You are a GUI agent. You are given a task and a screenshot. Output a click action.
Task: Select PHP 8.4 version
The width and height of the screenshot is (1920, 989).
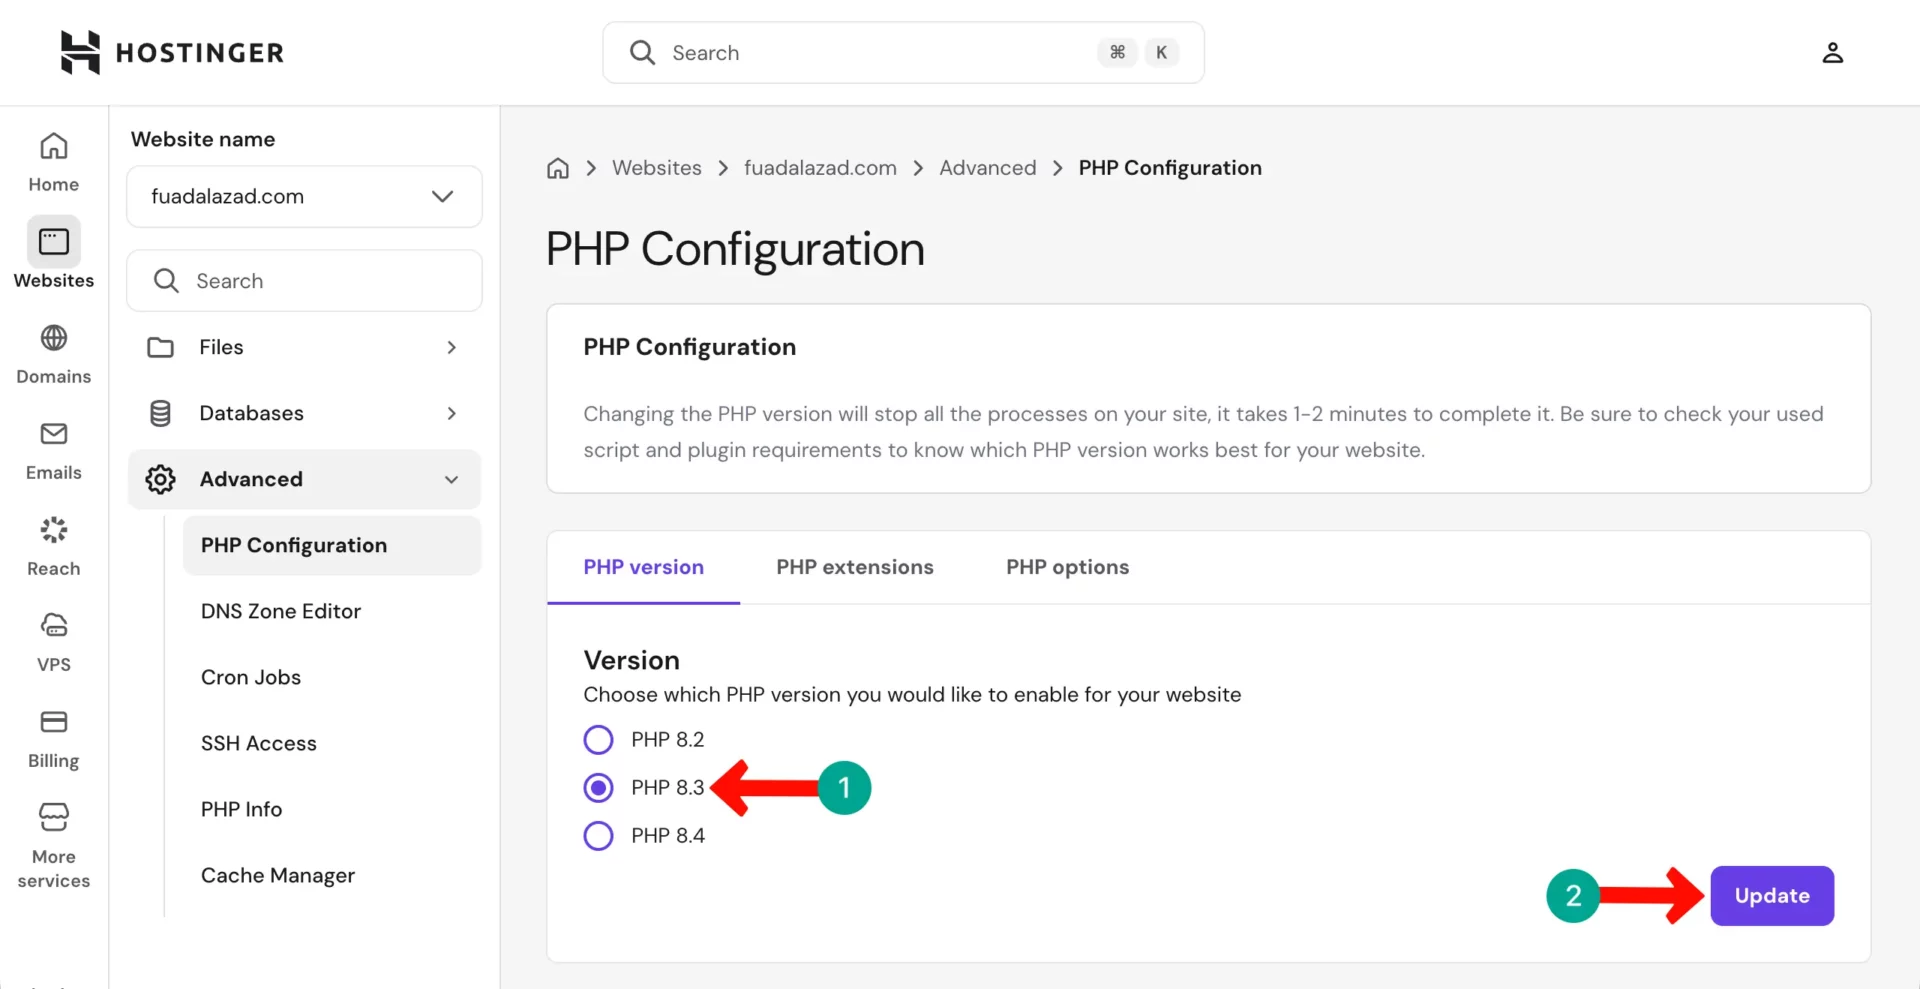coord(598,835)
